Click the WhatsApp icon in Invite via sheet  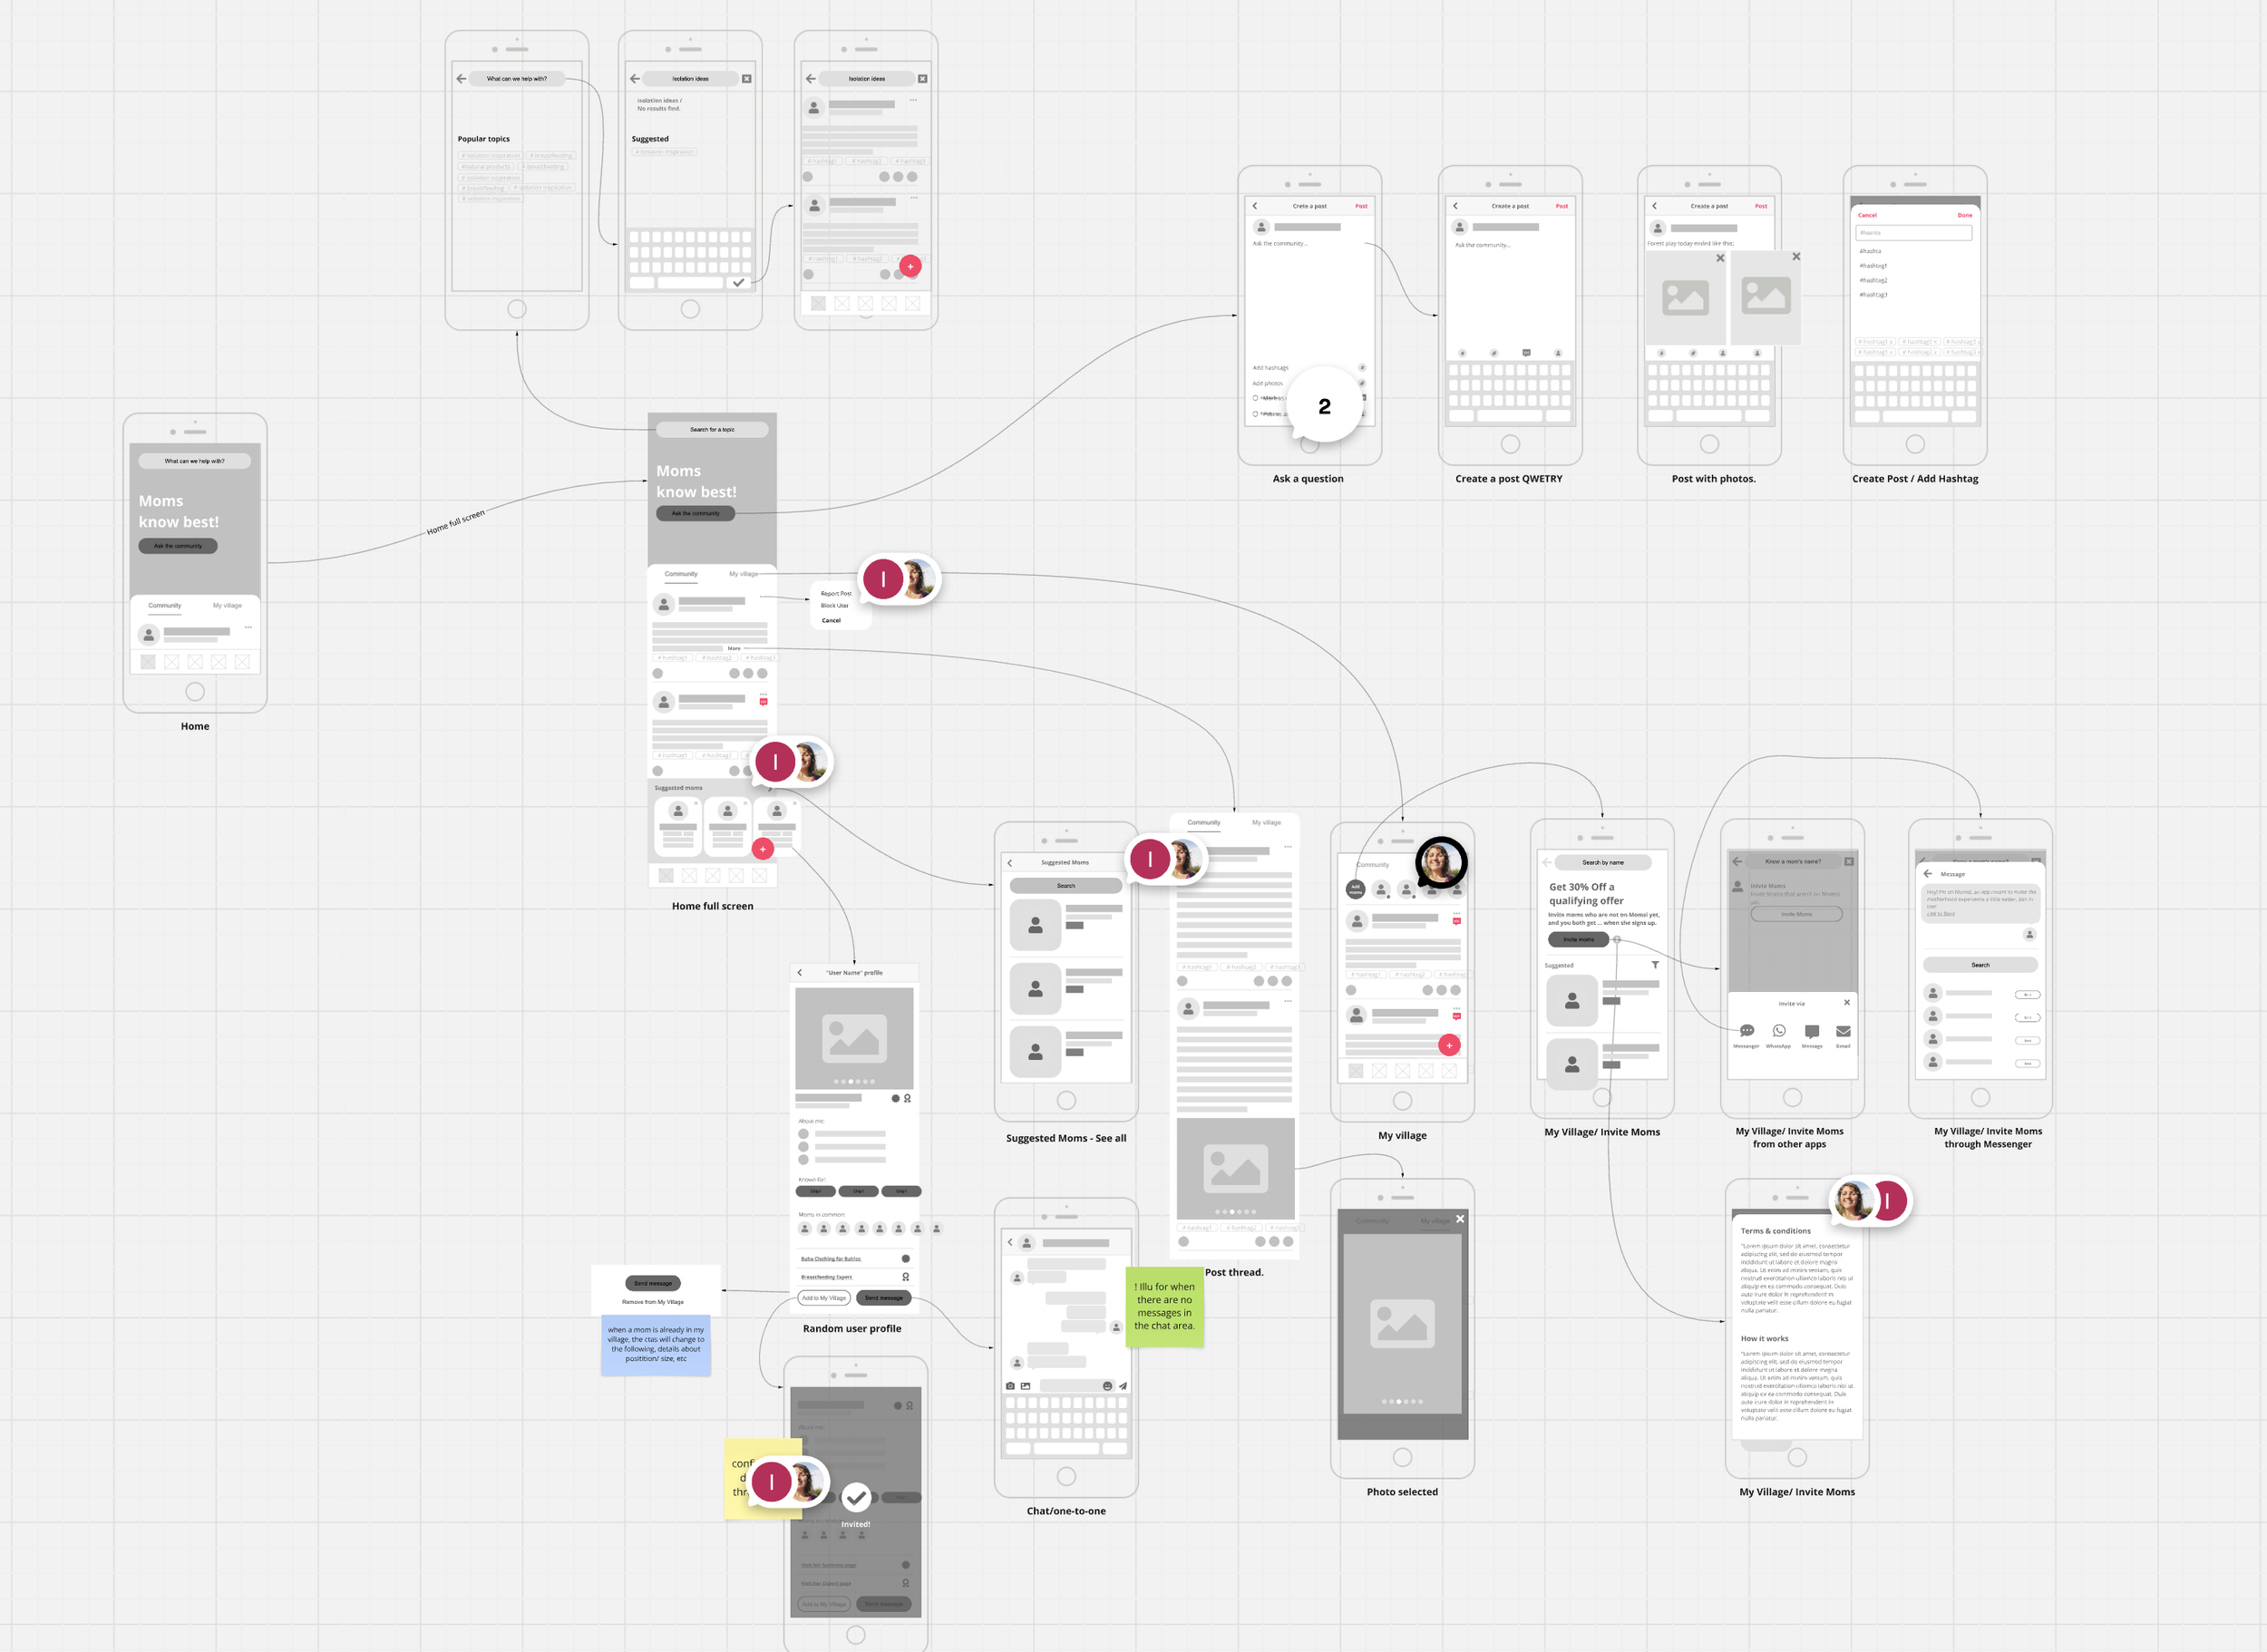pos(1779,1031)
